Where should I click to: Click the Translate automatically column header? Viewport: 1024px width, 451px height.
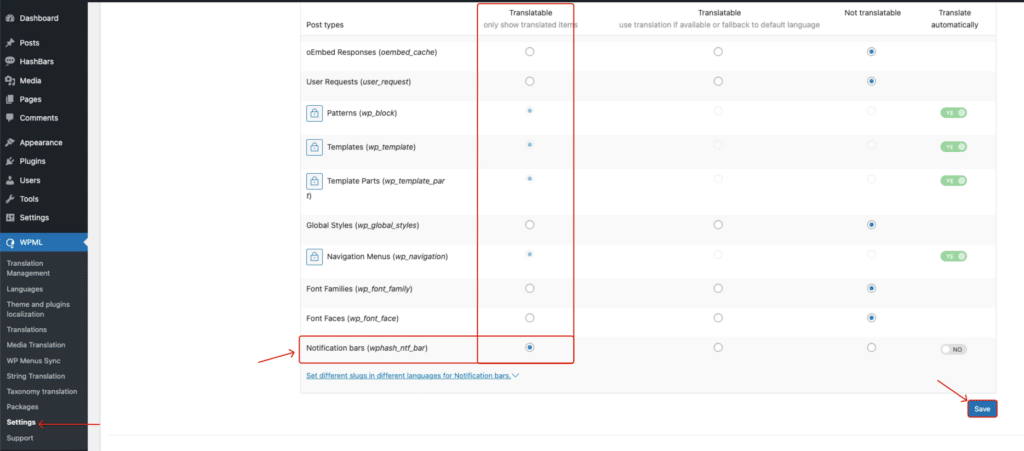pos(953,19)
